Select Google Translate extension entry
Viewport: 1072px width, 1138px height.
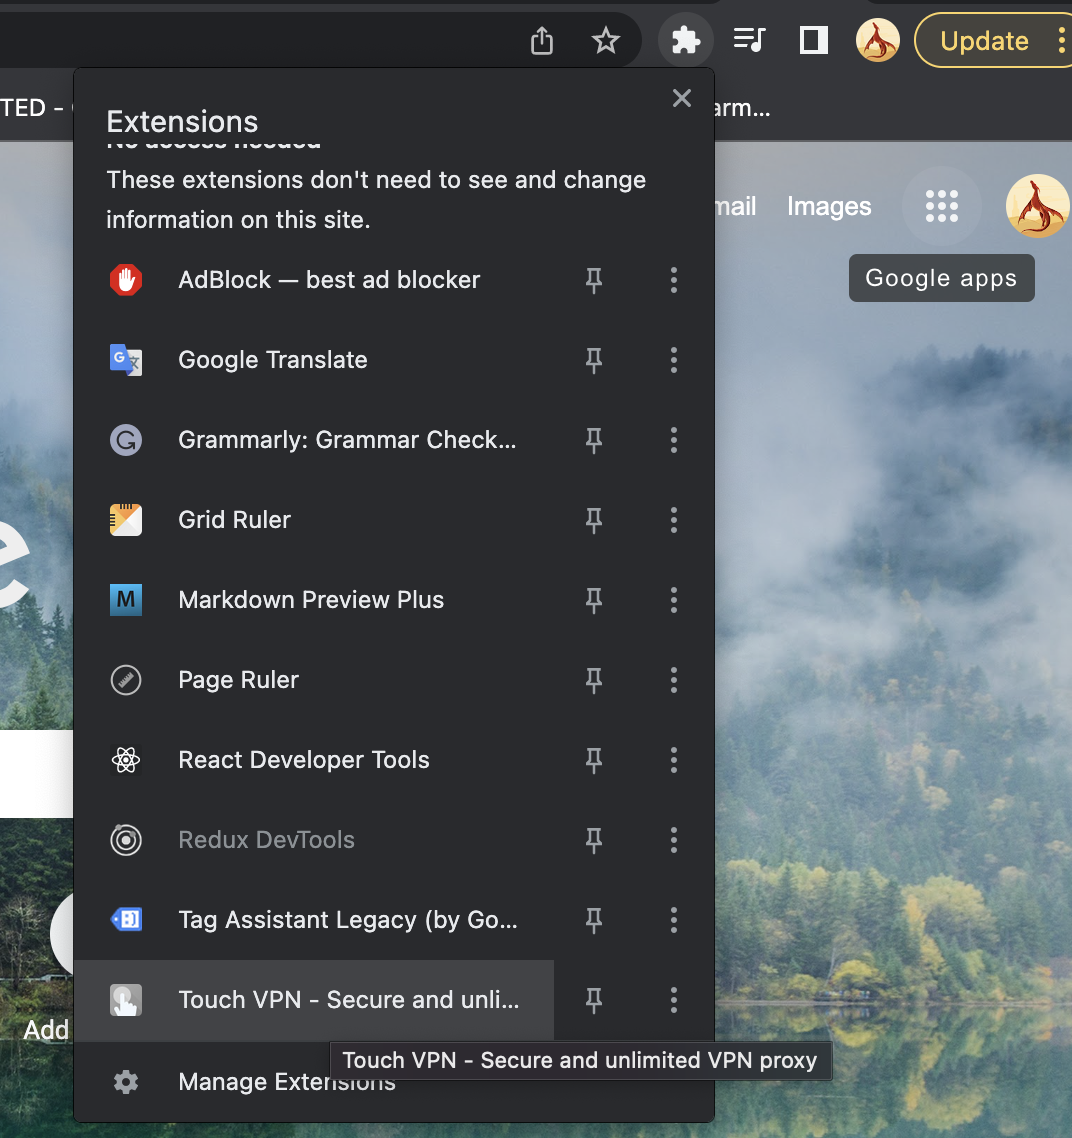click(x=314, y=360)
